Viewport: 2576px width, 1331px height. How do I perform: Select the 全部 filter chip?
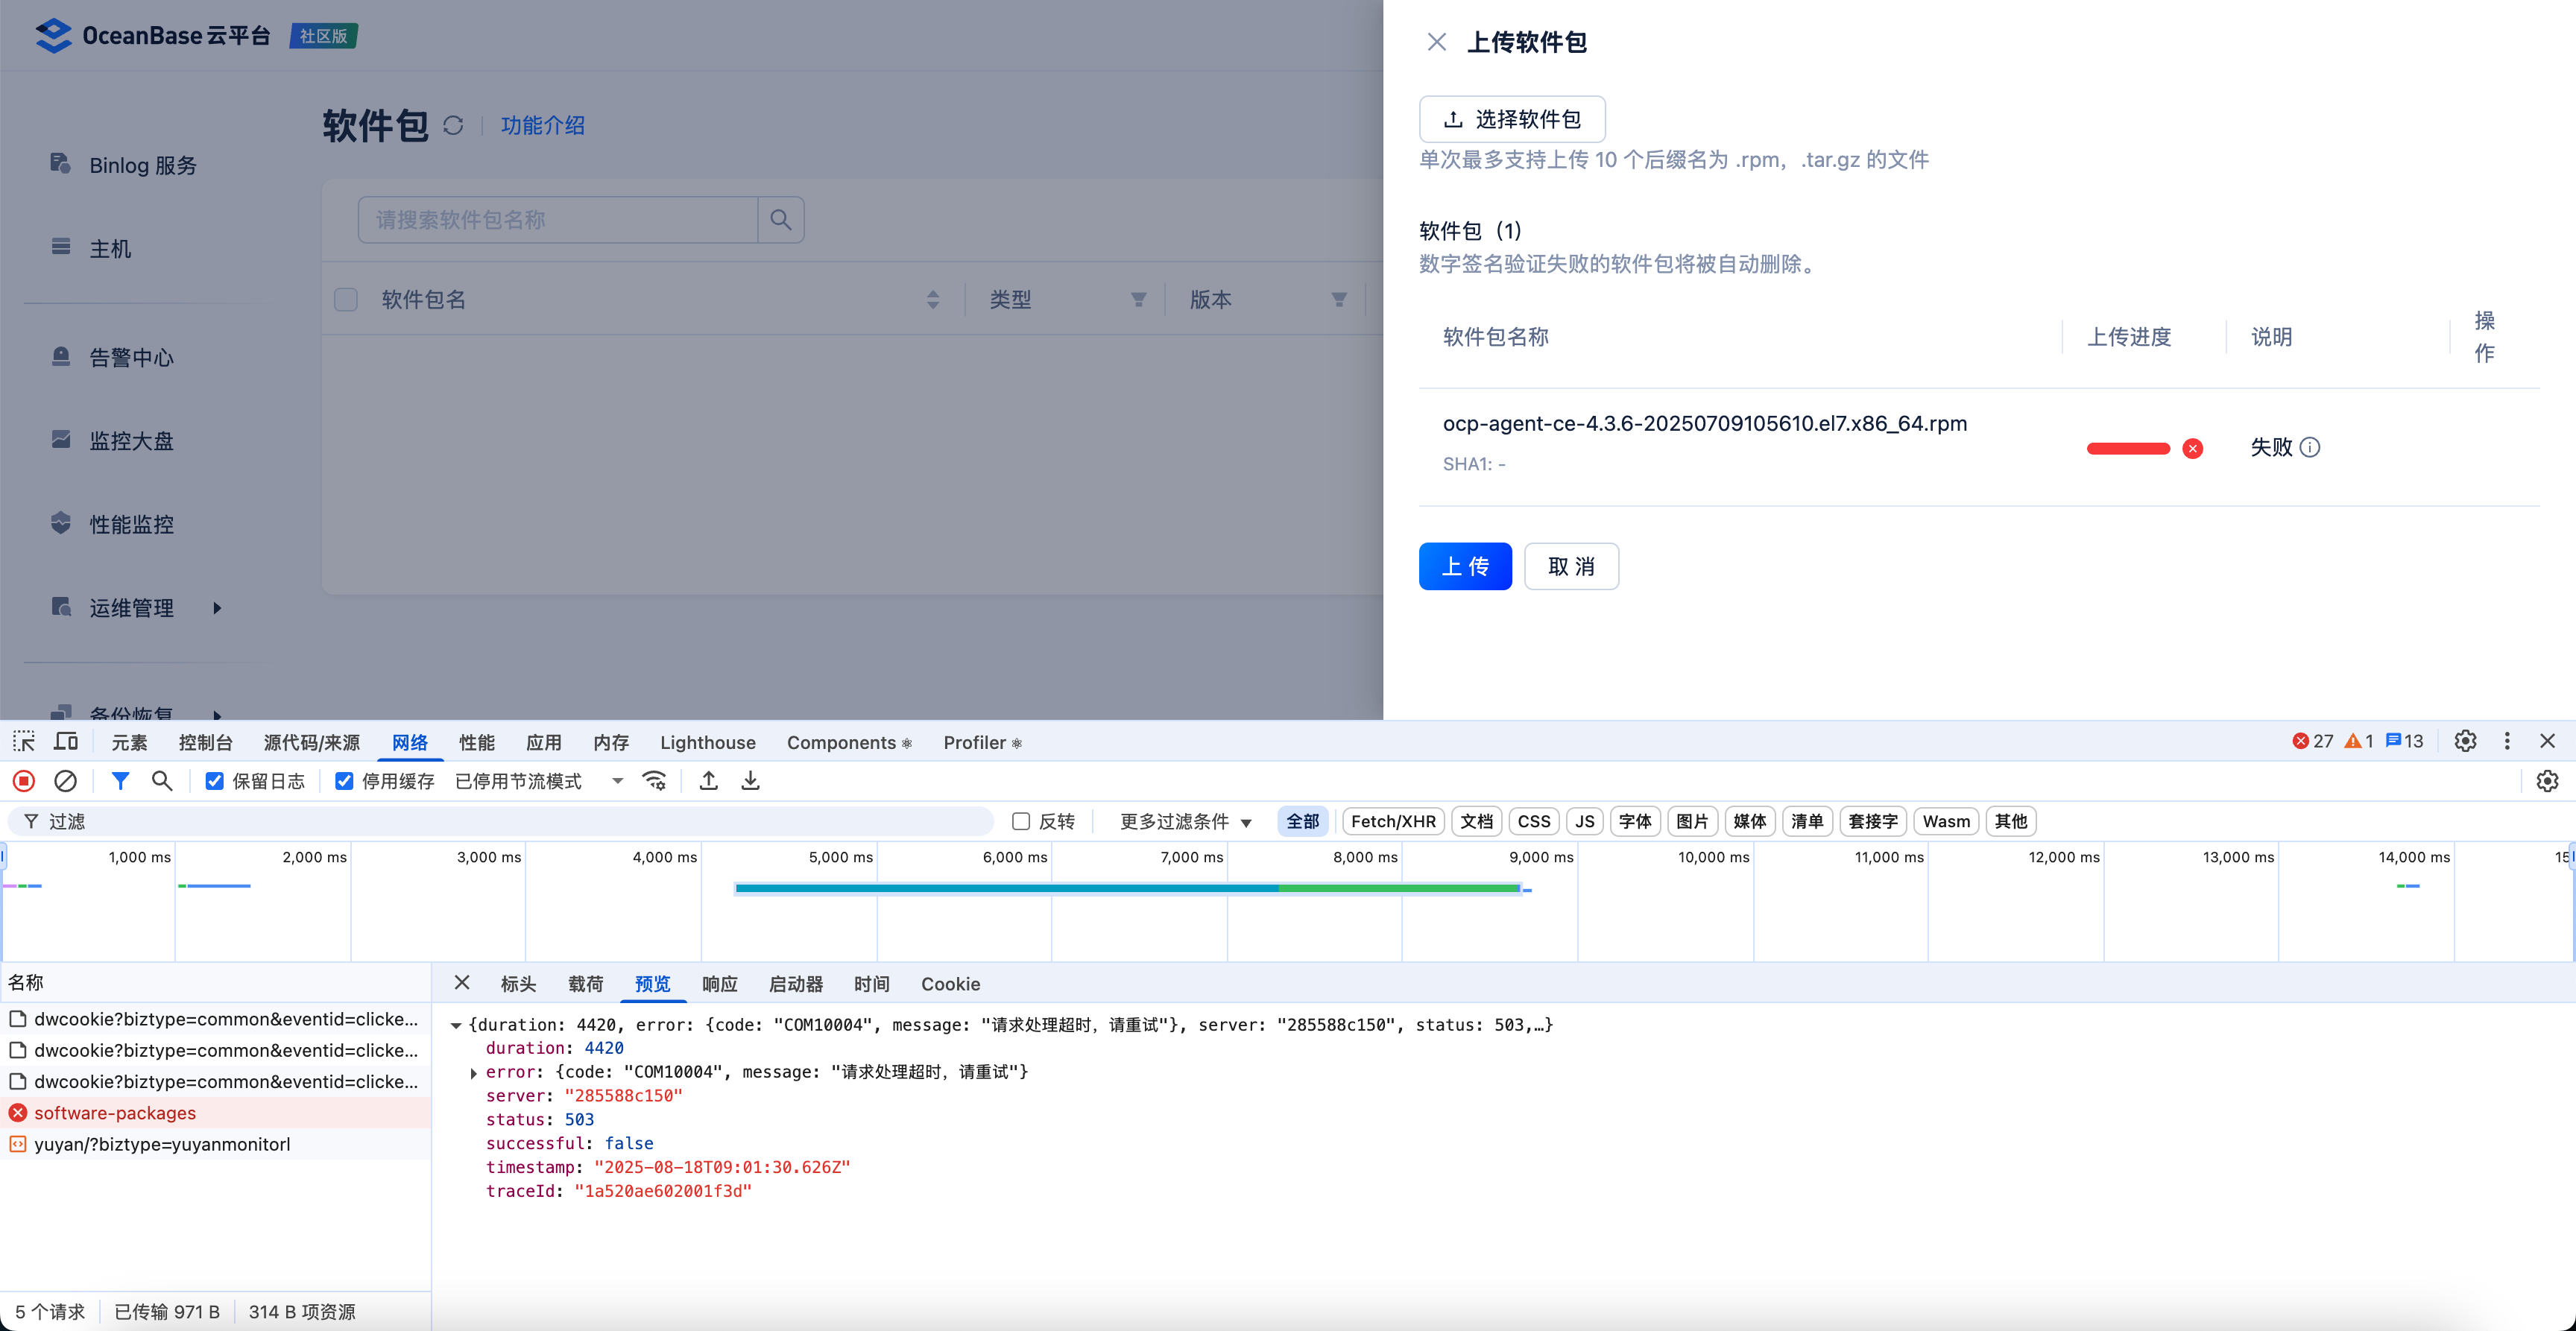click(x=1302, y=821)
